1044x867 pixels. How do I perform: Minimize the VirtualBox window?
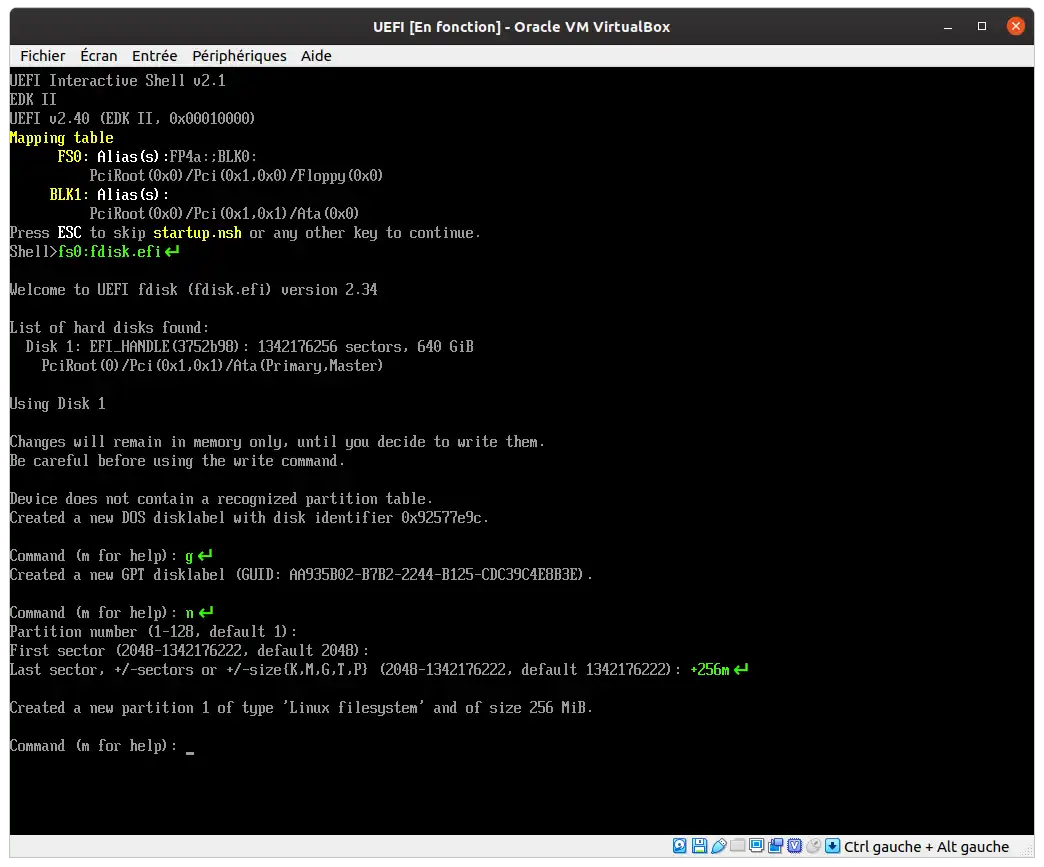(947, 27)
